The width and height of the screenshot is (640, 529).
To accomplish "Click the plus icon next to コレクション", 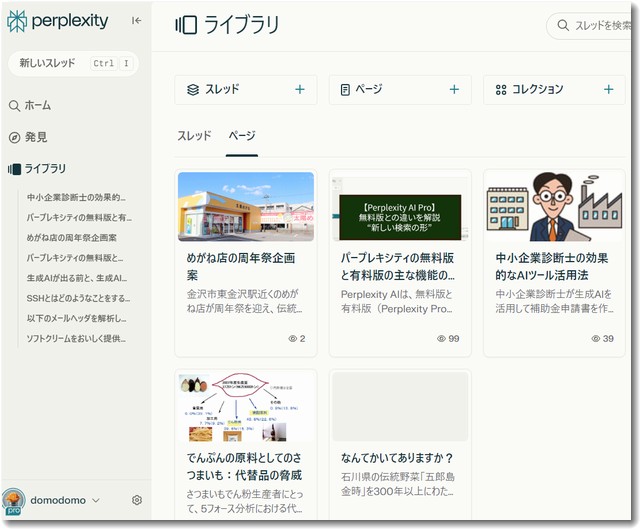I will tap(608, 89).
